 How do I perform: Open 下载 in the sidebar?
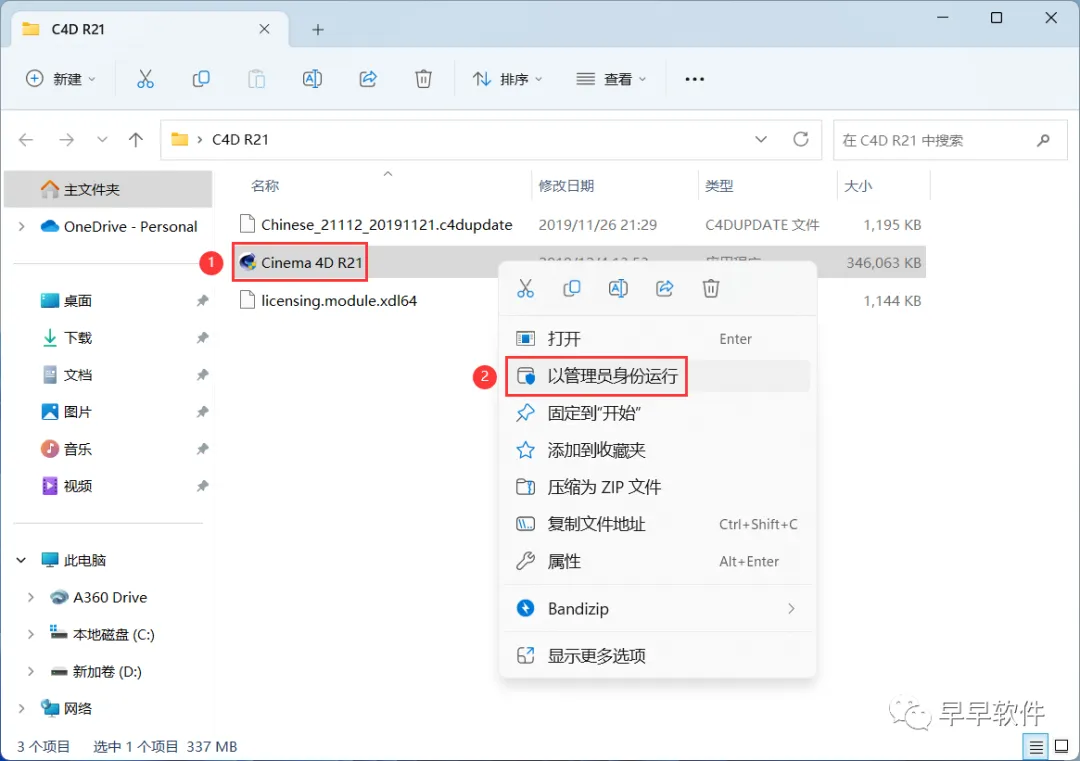pos(78,338)
